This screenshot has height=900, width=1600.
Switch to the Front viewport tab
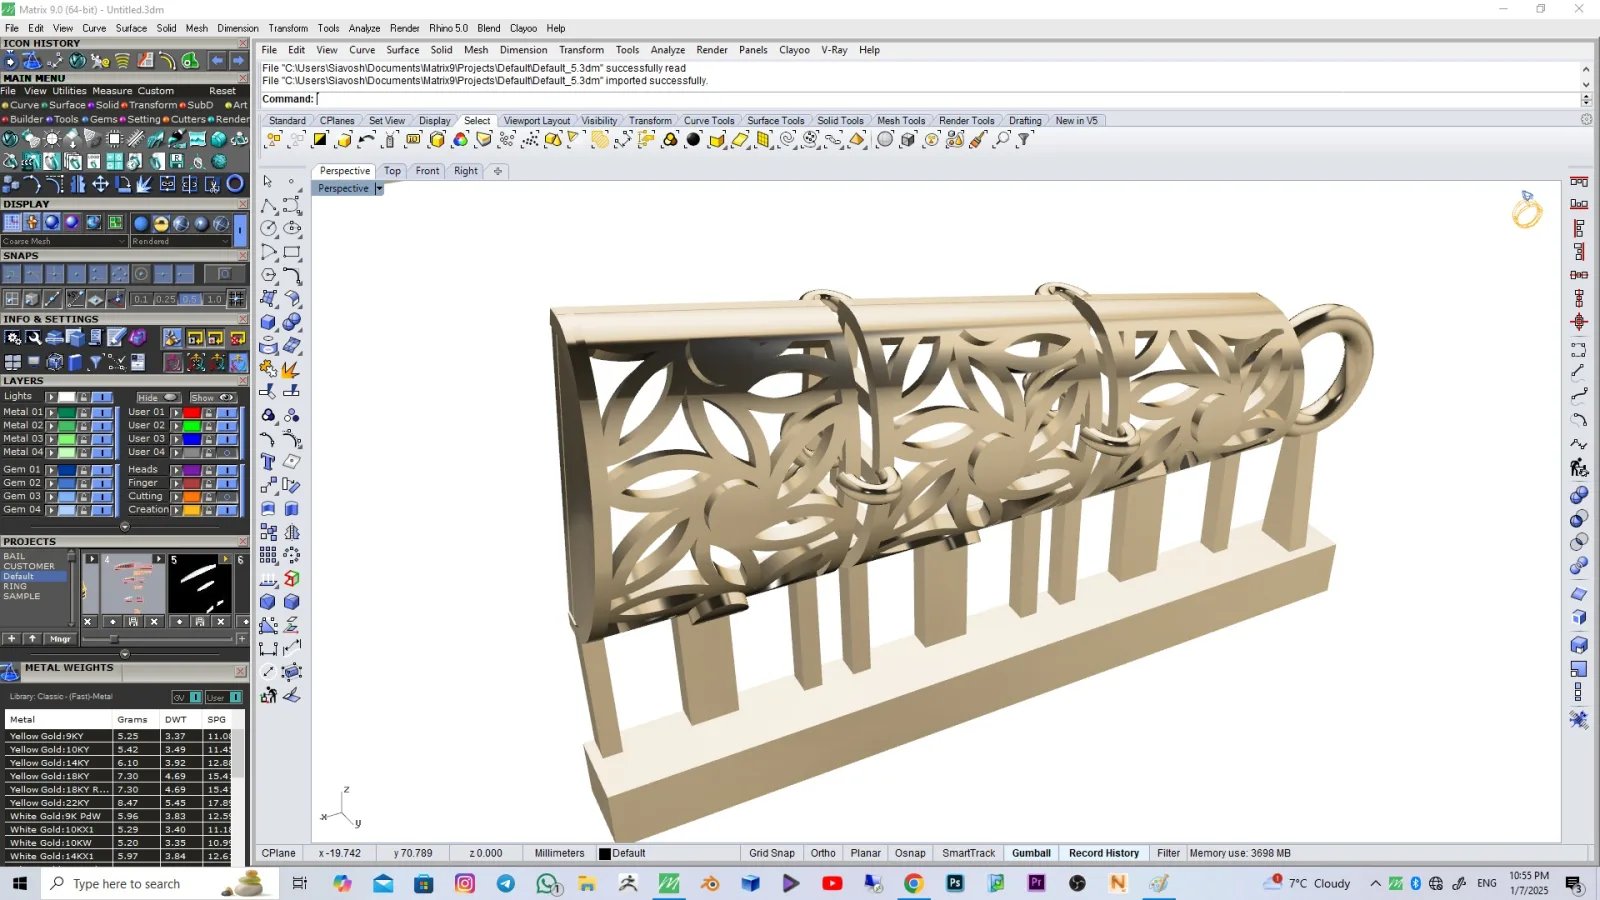pyautogui.click(x=427, y=171)
